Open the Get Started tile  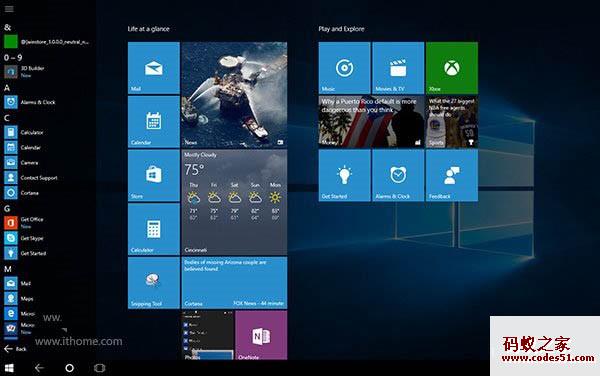[344, 175]
